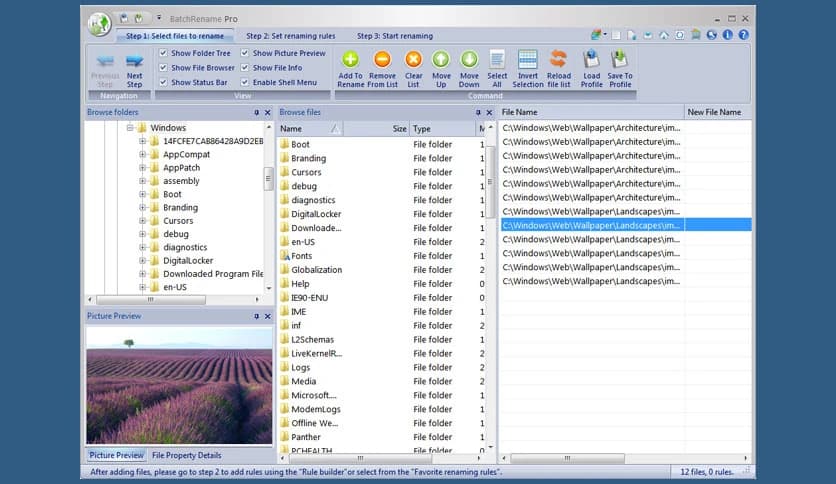Close the Browse folders panel
Viewport: 836px width, 484px height.
pos(268,112)
